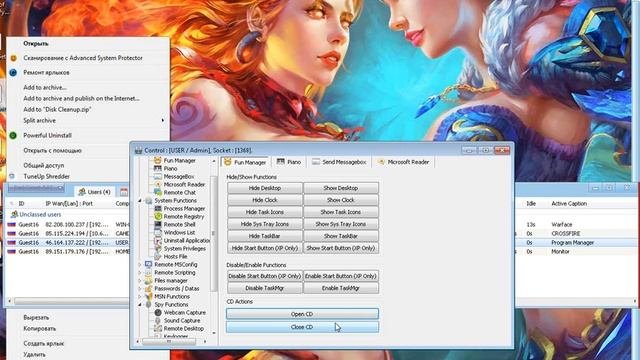The image size is (640, 360).
Task: Click the TuneUp Shredder icon
Action: coord(12,176)
